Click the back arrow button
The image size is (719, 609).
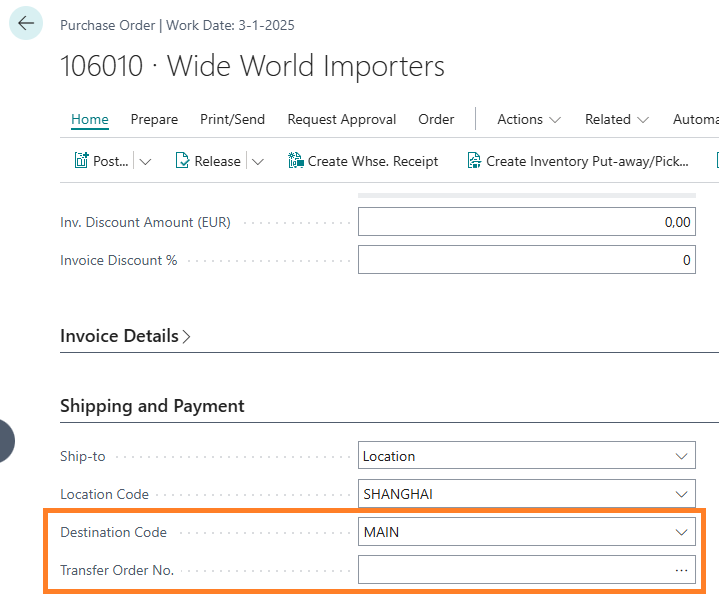(26, 23)
